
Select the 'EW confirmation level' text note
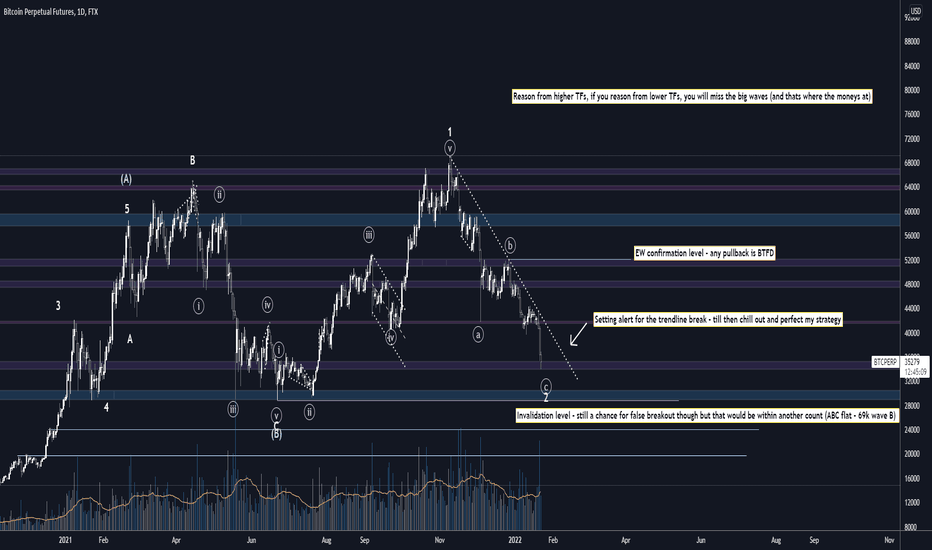click(704, 253)
